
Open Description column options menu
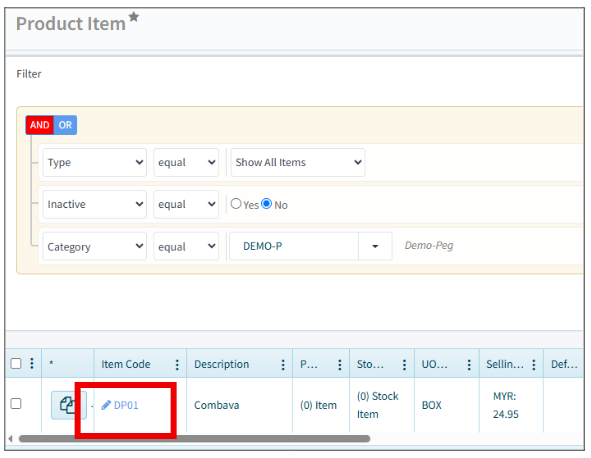coord(283,365)
